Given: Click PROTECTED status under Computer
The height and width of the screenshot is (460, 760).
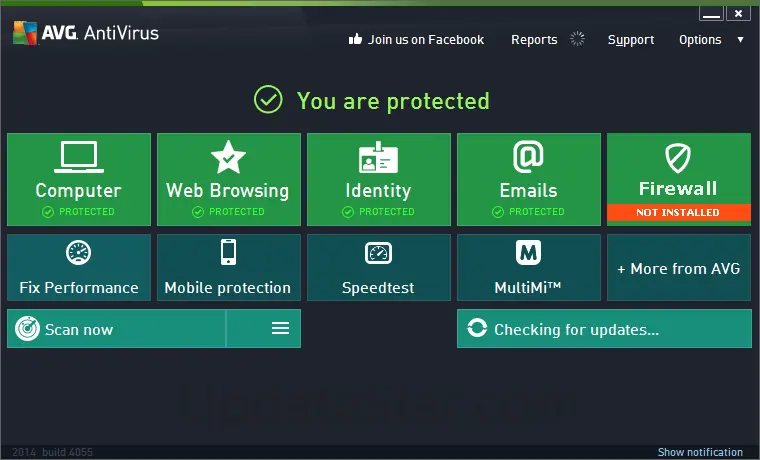Looking at the screenshot, I should [79, 212].
